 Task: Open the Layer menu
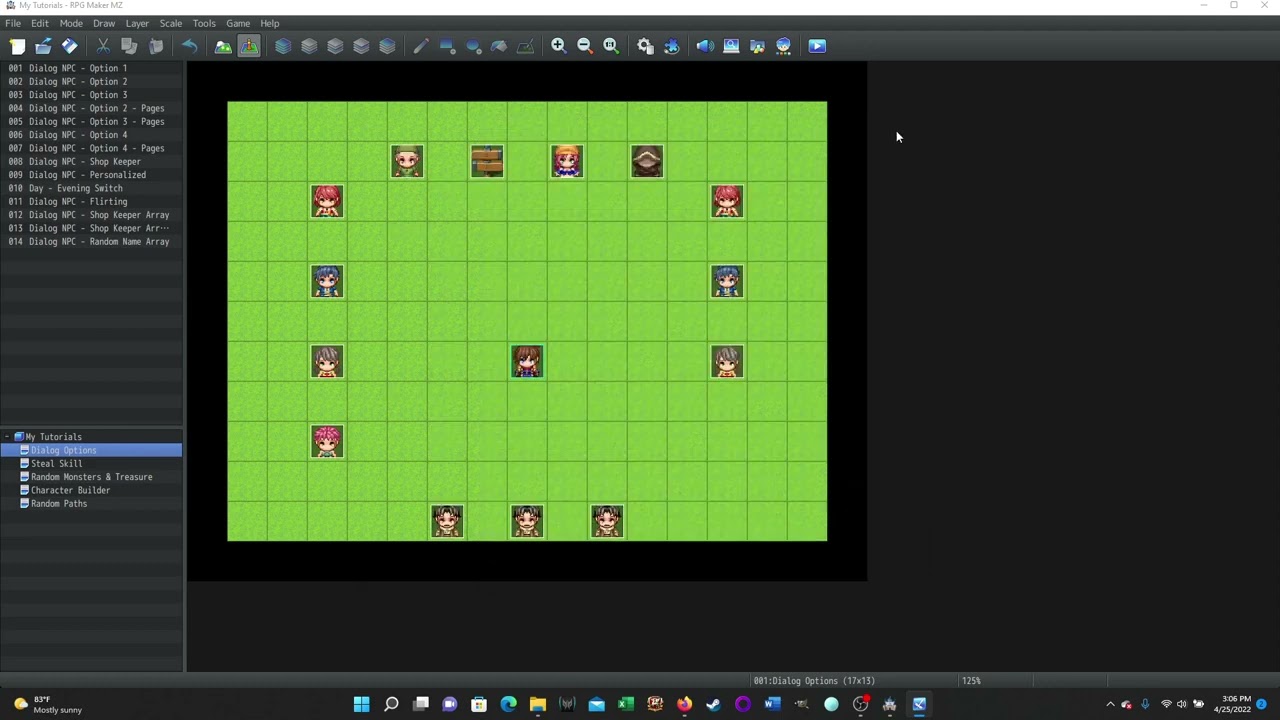137,23
